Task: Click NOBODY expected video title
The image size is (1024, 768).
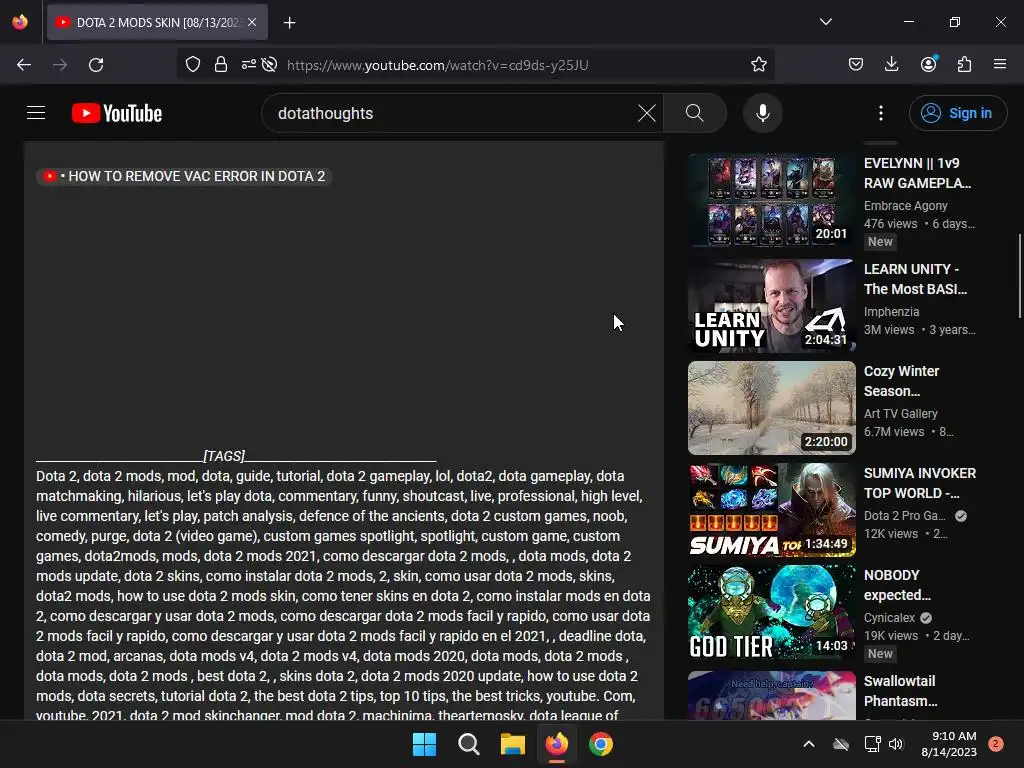Action: (897, 585)
